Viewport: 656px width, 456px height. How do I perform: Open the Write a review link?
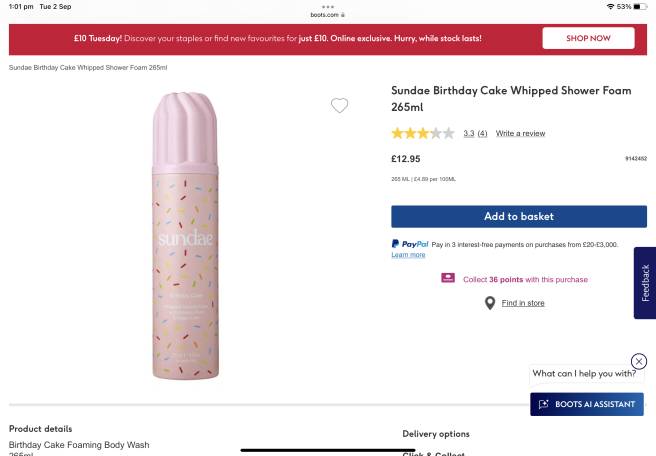pos(520,133)
